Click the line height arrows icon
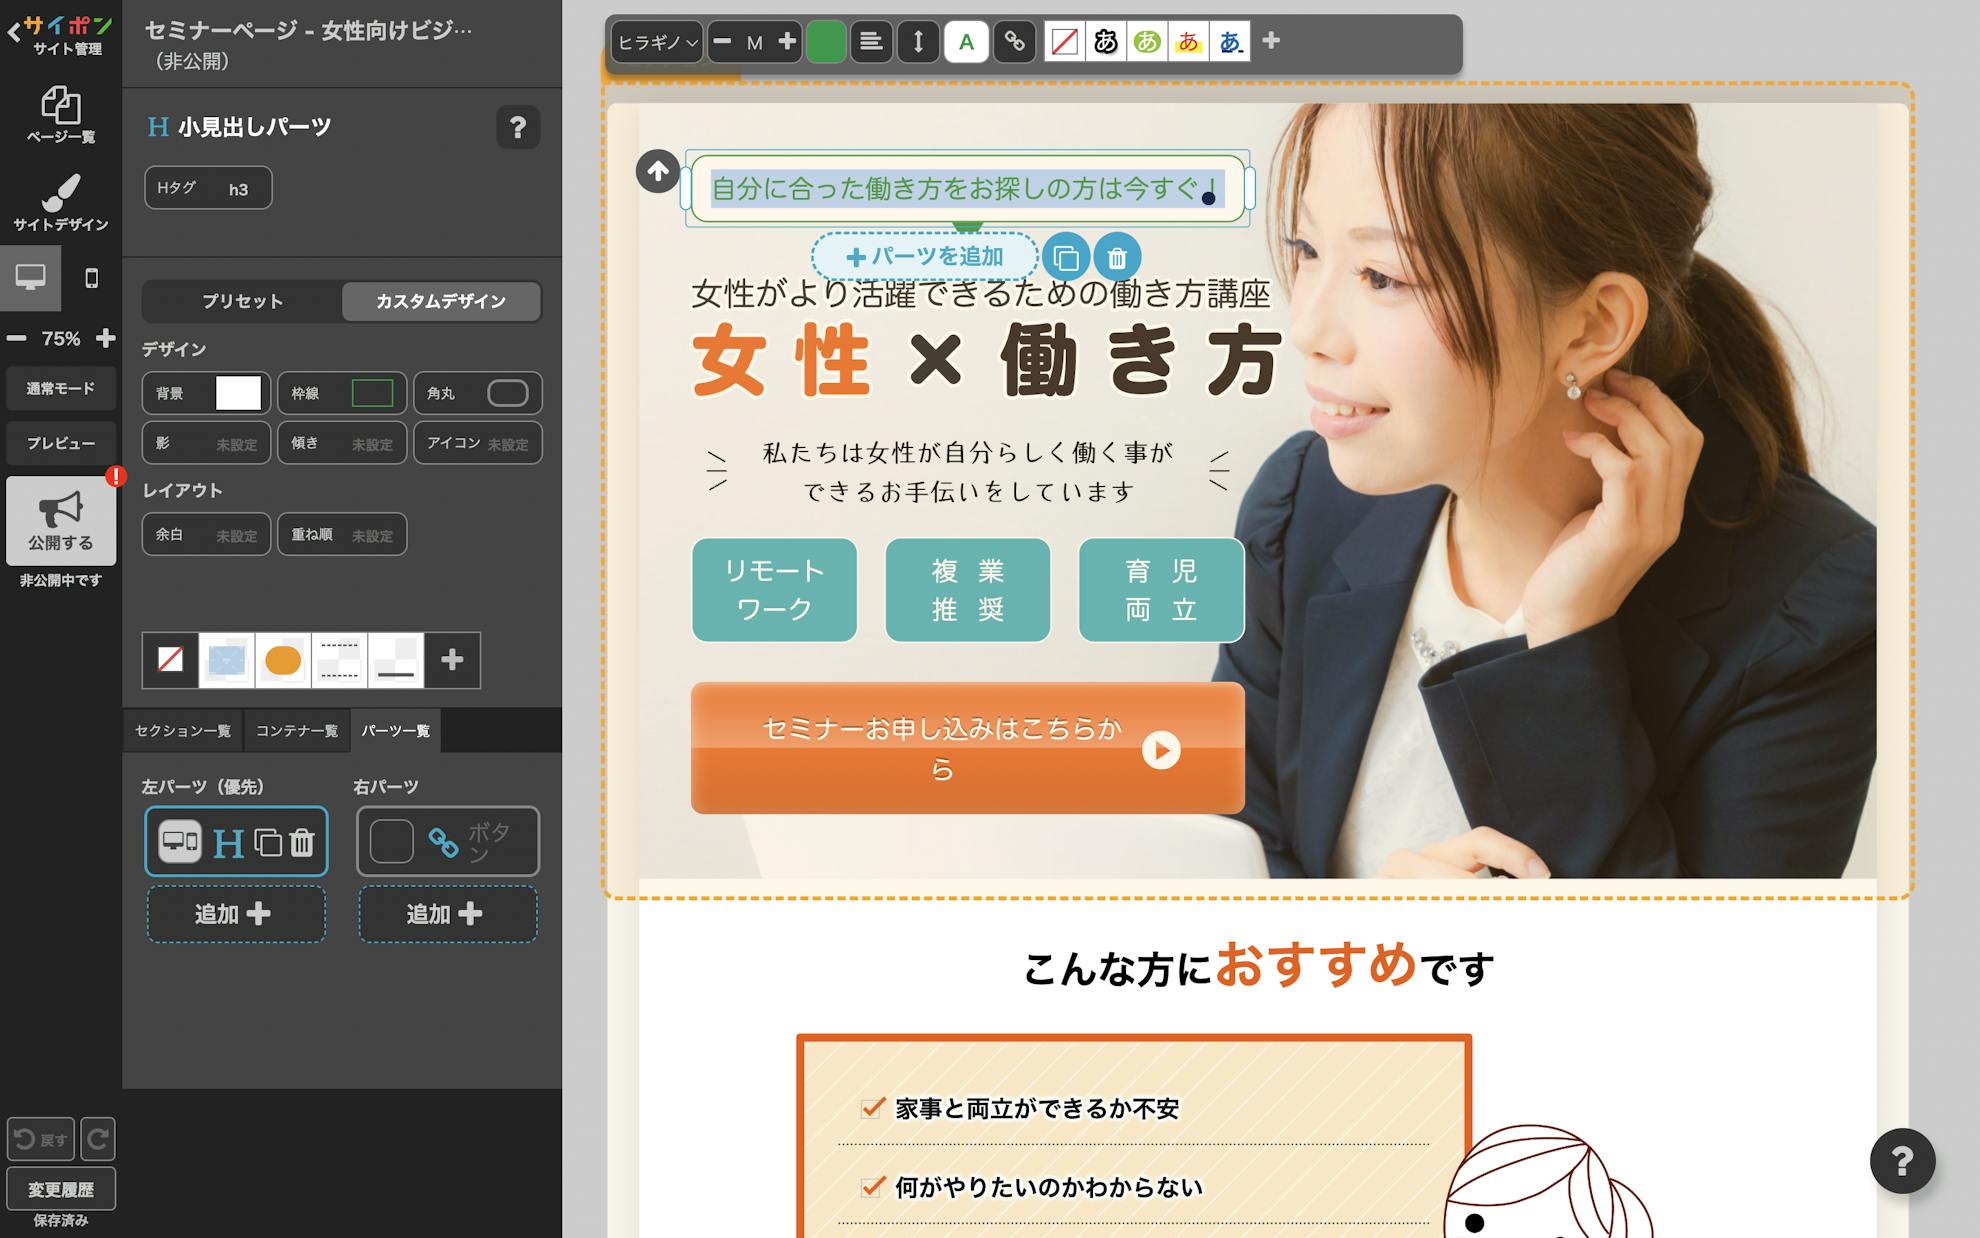The image size is (1980, 1238). point(918,42)
